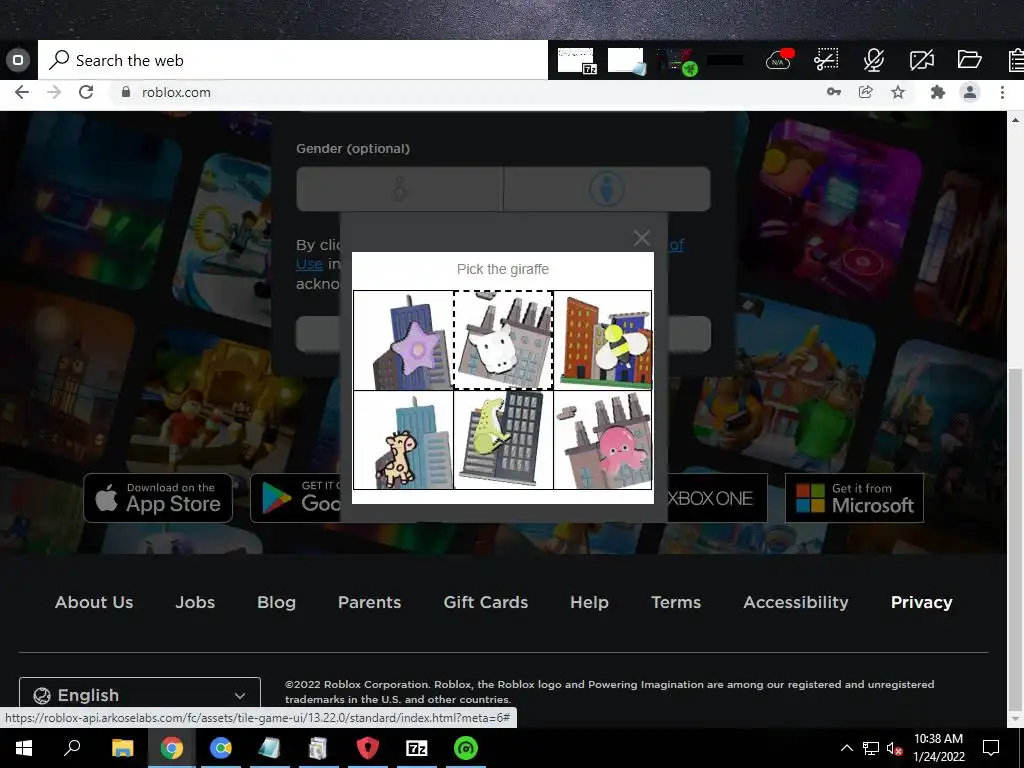Click the page scrollbar up arrow
This screenshot has height=768, width=1024.
tap(1015, 120)
